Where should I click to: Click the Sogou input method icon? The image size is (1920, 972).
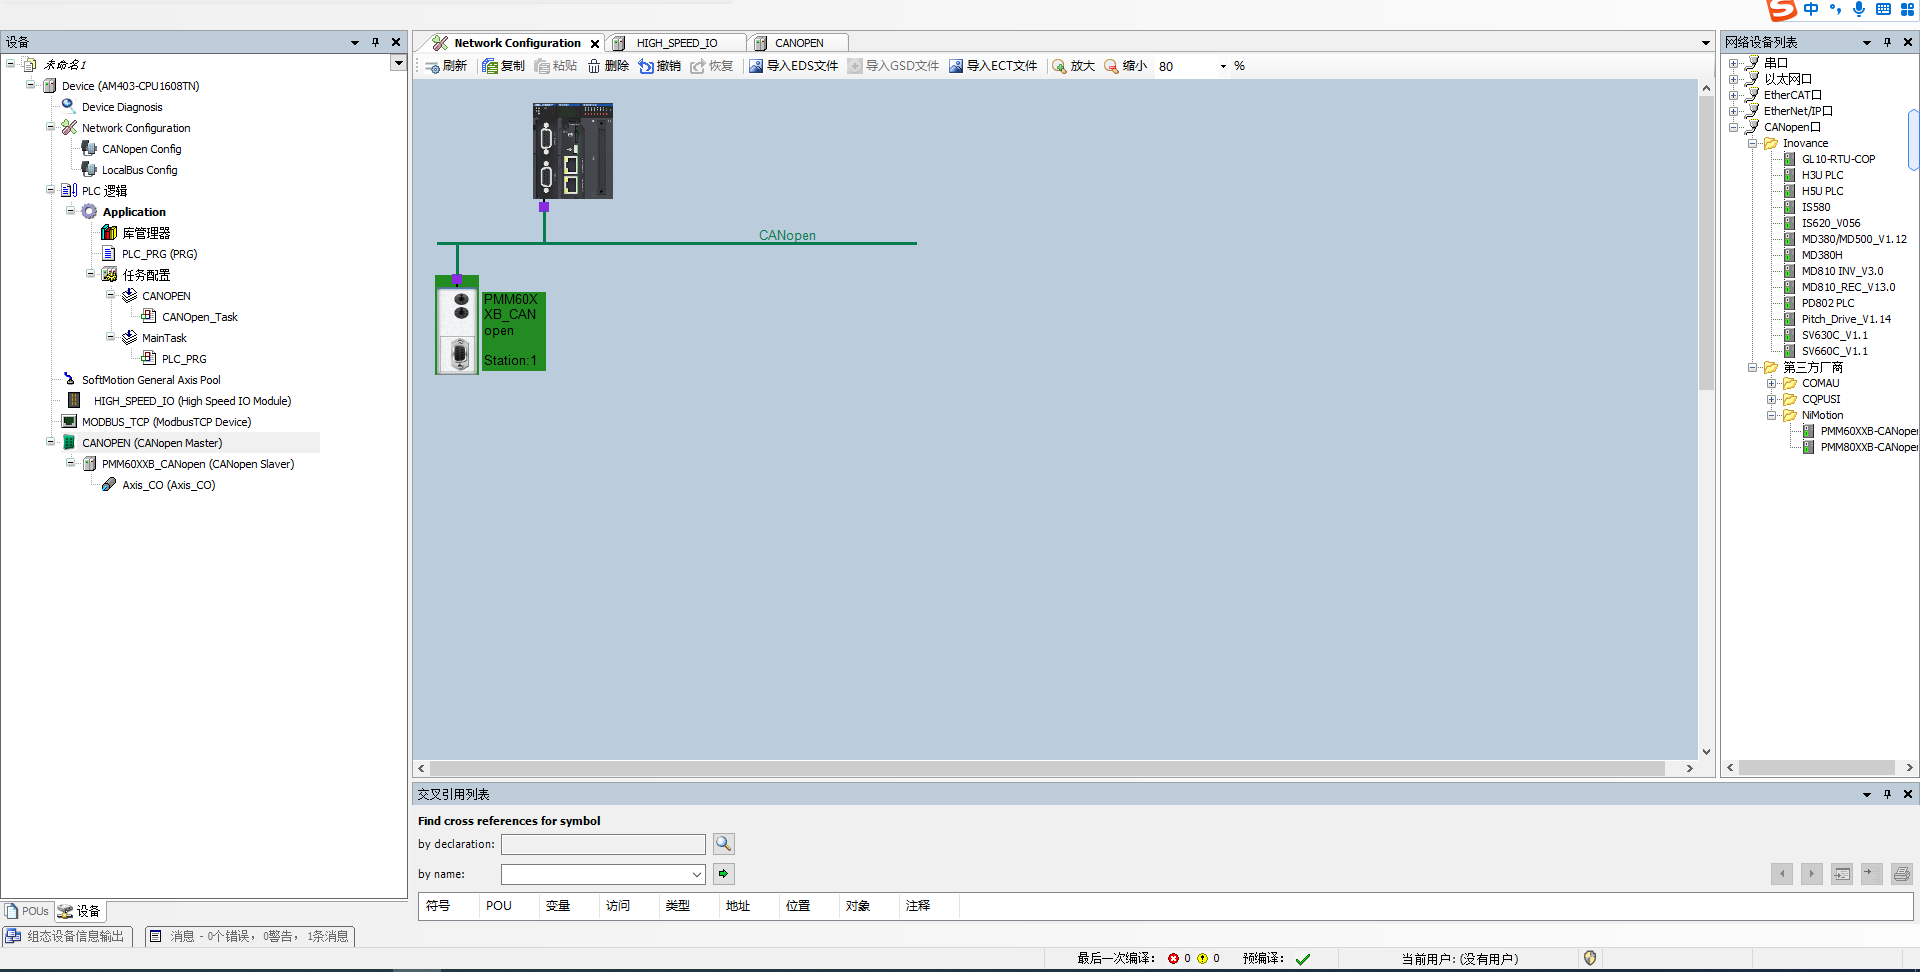(1781, 10)
